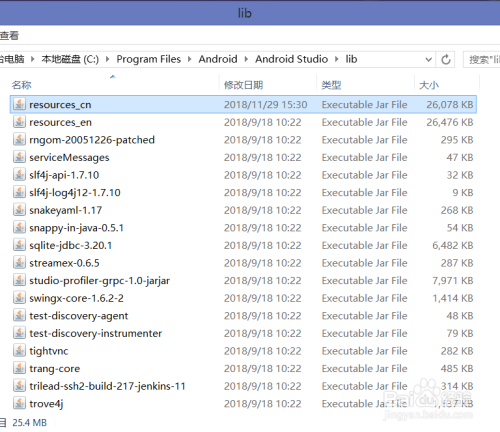
Task: Click the 2018/11/29 15:30 date cell
Action: (265, 105)
